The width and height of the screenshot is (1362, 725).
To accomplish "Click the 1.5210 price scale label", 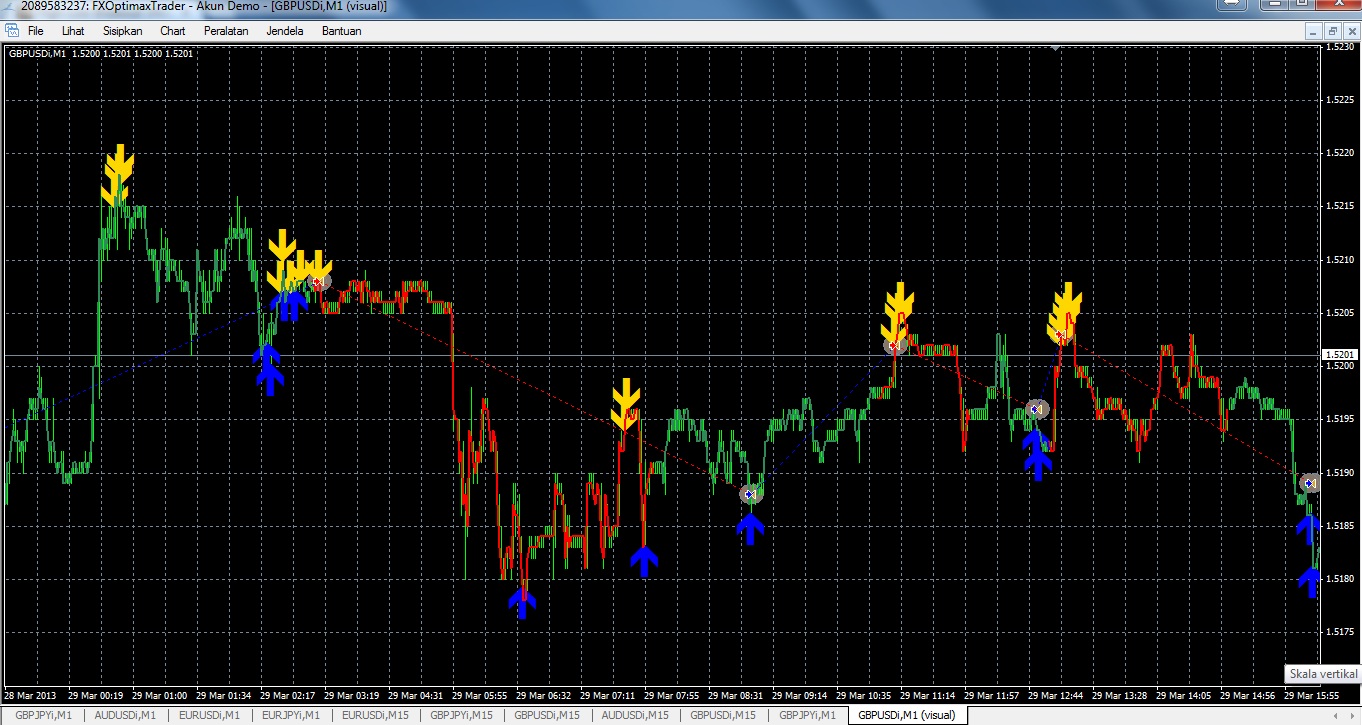I will point(1341,260).
